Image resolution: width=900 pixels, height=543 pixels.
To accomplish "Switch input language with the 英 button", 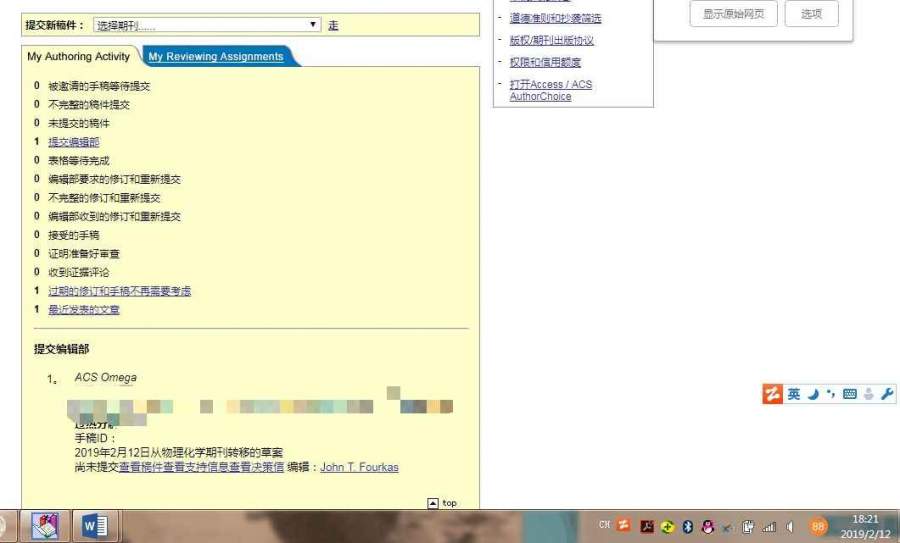I will (x=794, y=394).
